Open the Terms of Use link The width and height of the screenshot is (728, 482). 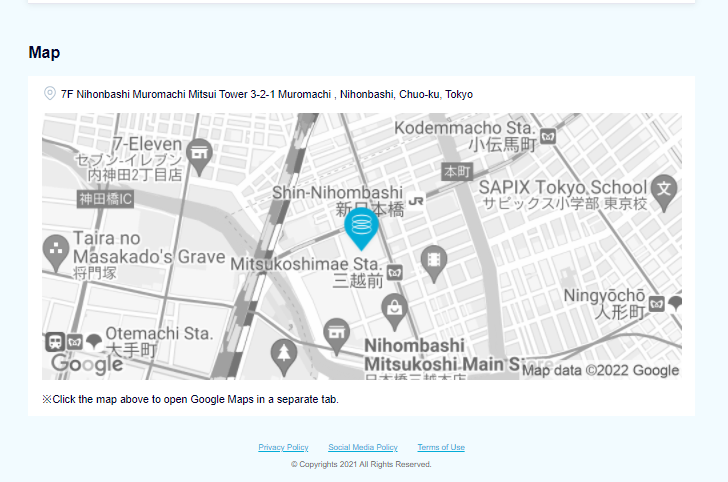tap(441, 447)
